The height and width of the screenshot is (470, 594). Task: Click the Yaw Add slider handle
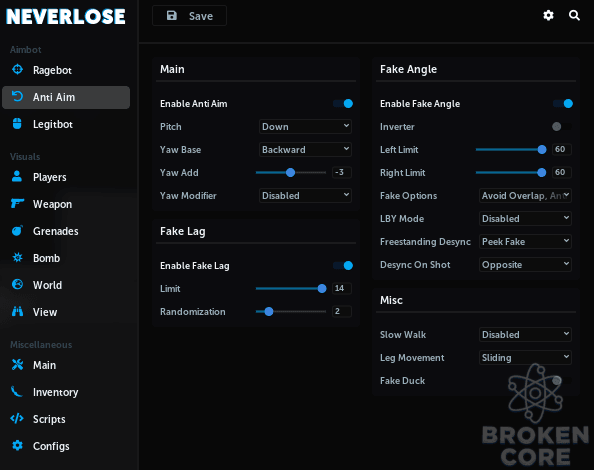[290, 173]
